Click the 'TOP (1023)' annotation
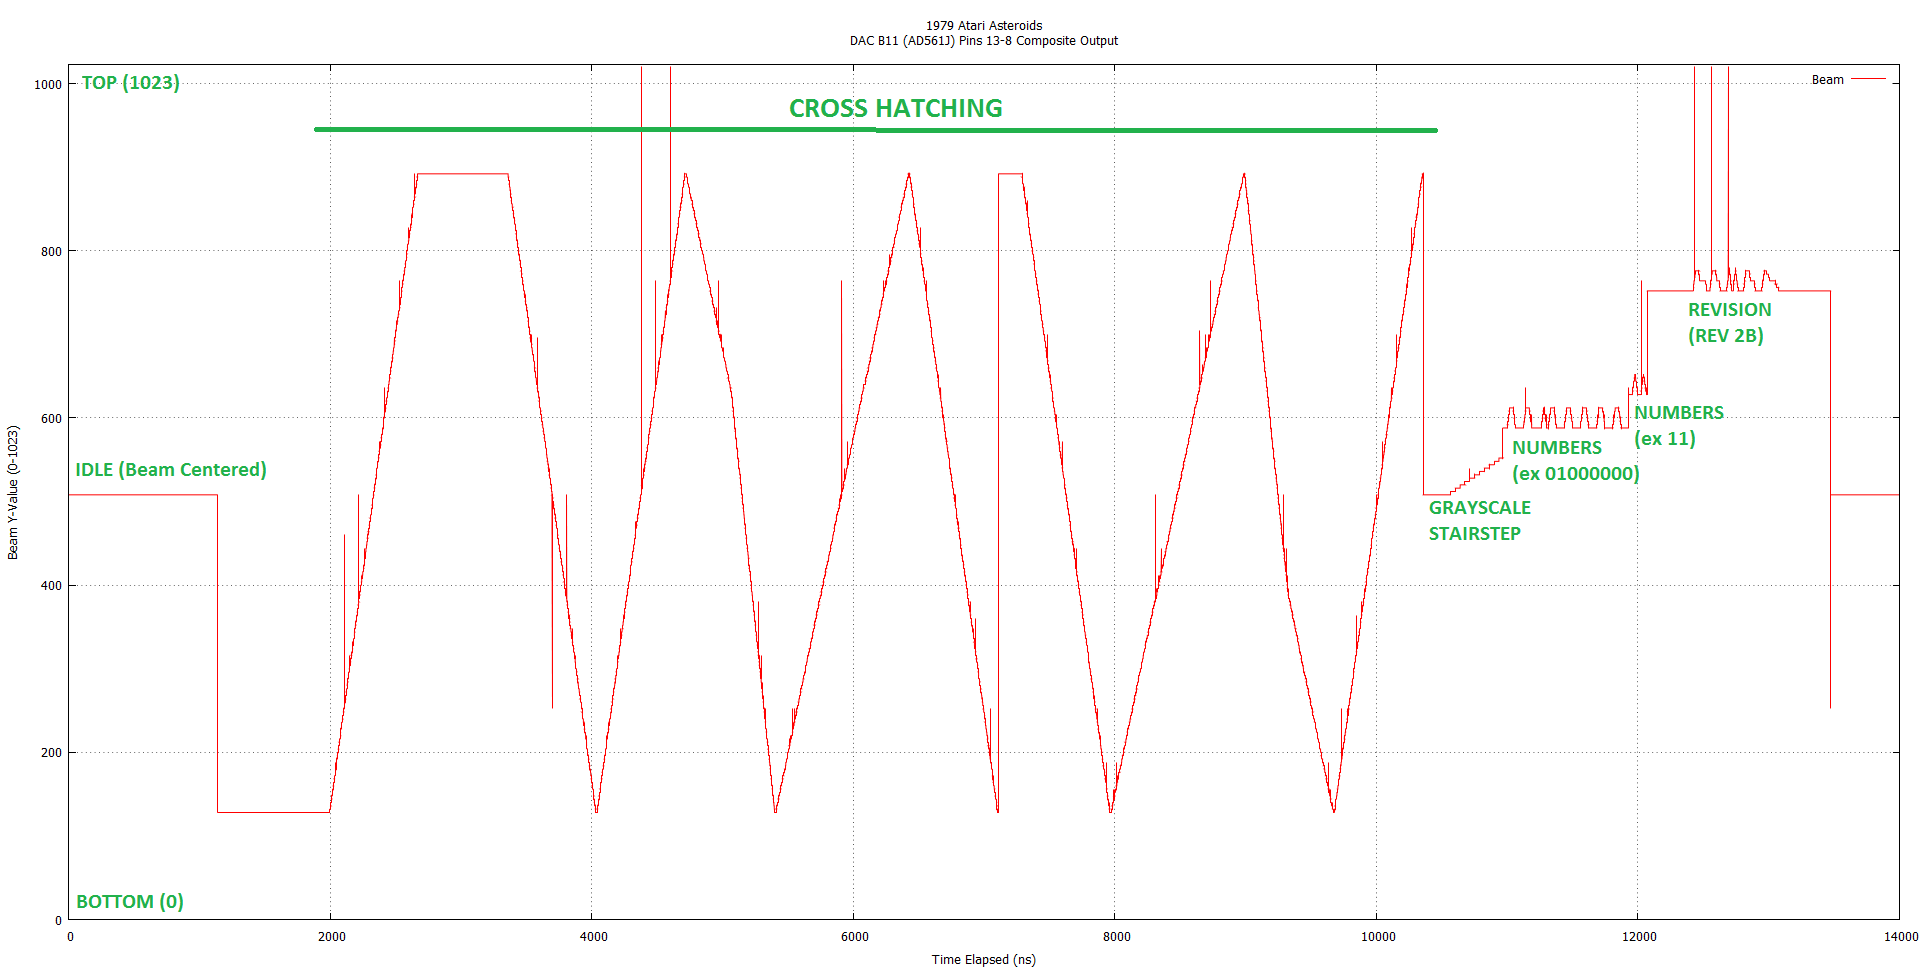This screenshot has height=970, width=1920. [130, 83]
